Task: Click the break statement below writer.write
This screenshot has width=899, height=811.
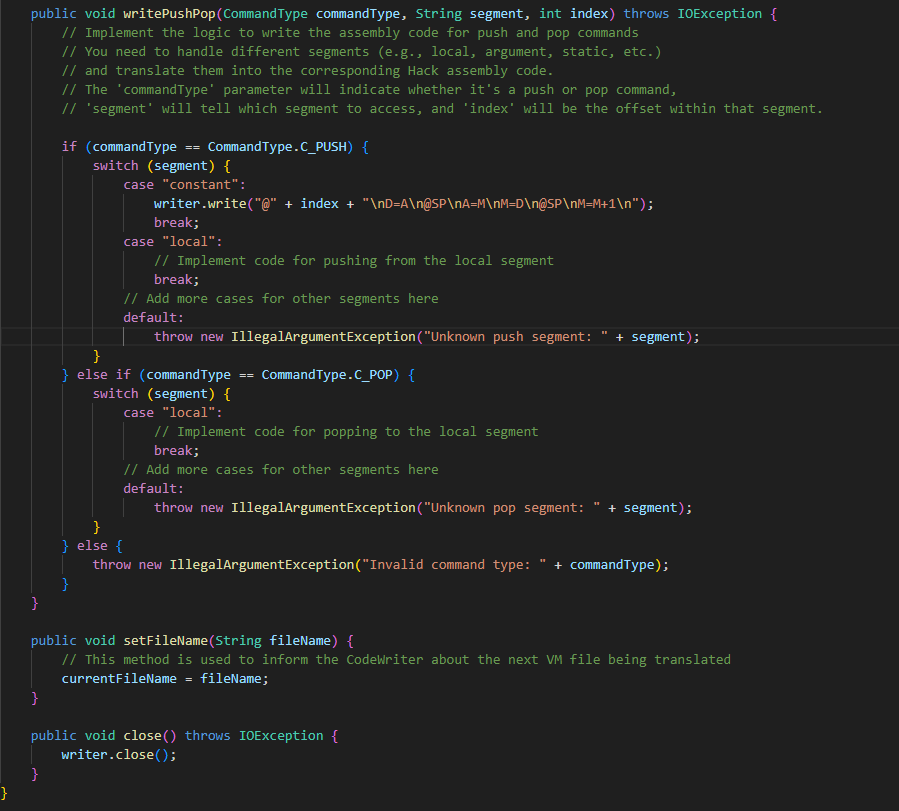Action: (176, 222)
